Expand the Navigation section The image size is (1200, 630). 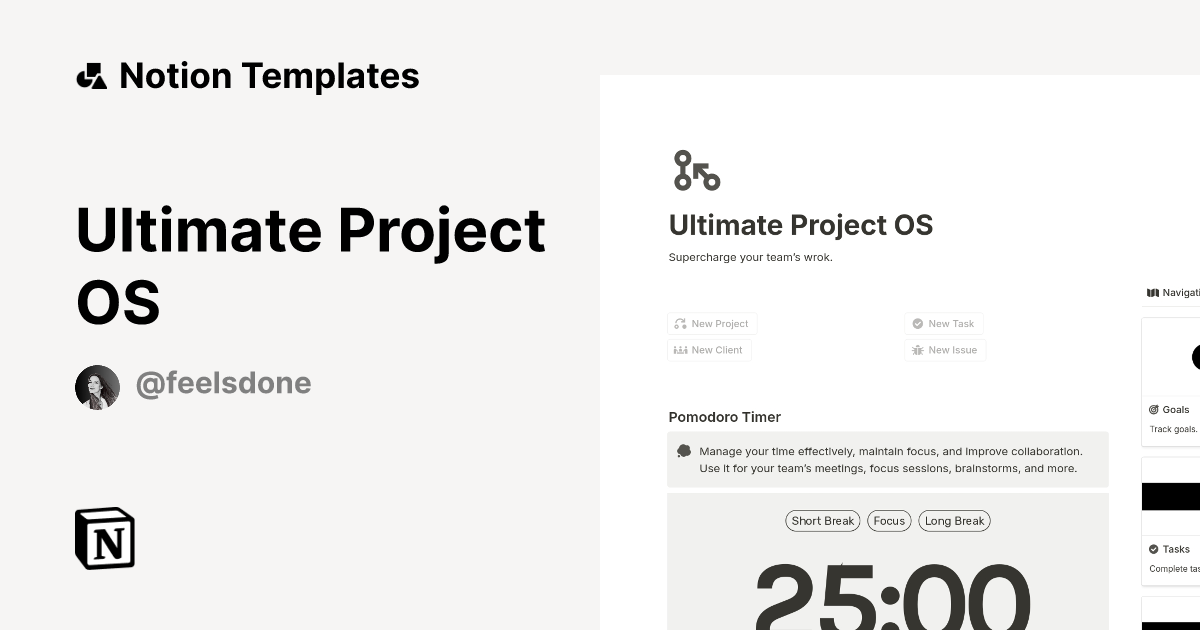pyautogui.click(x=1176, y=292)
